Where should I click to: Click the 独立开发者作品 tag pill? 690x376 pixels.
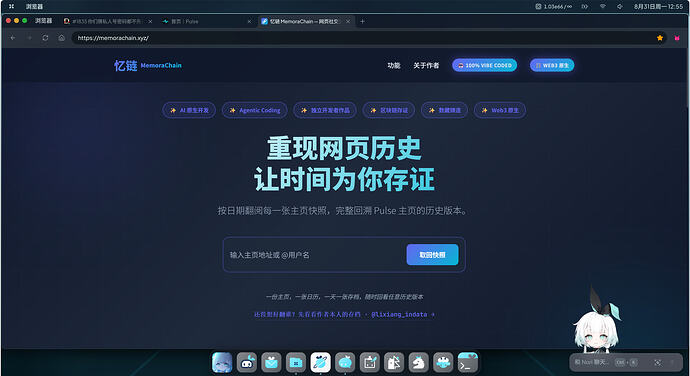point(325,110)
